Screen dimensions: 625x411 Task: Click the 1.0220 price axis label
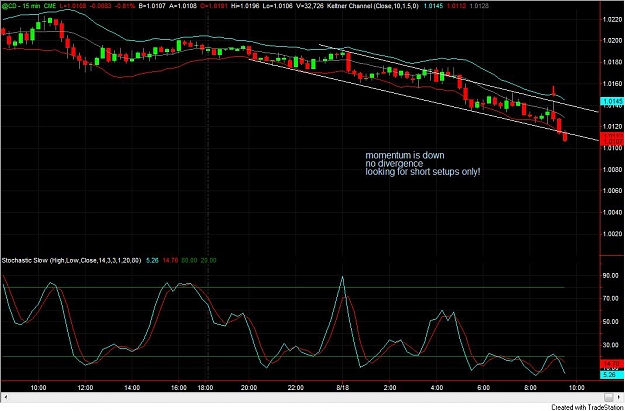click(x=613, y=19)
